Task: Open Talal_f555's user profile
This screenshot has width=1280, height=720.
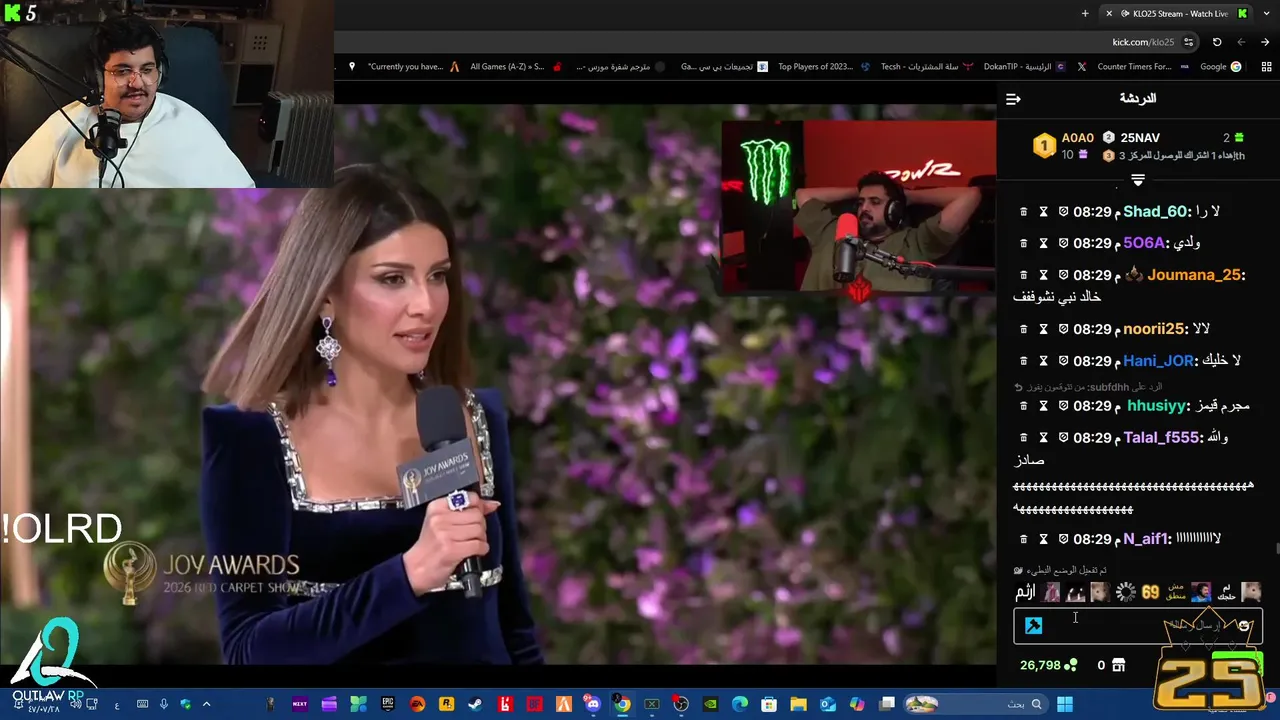Action: (x=1161, y=438)
